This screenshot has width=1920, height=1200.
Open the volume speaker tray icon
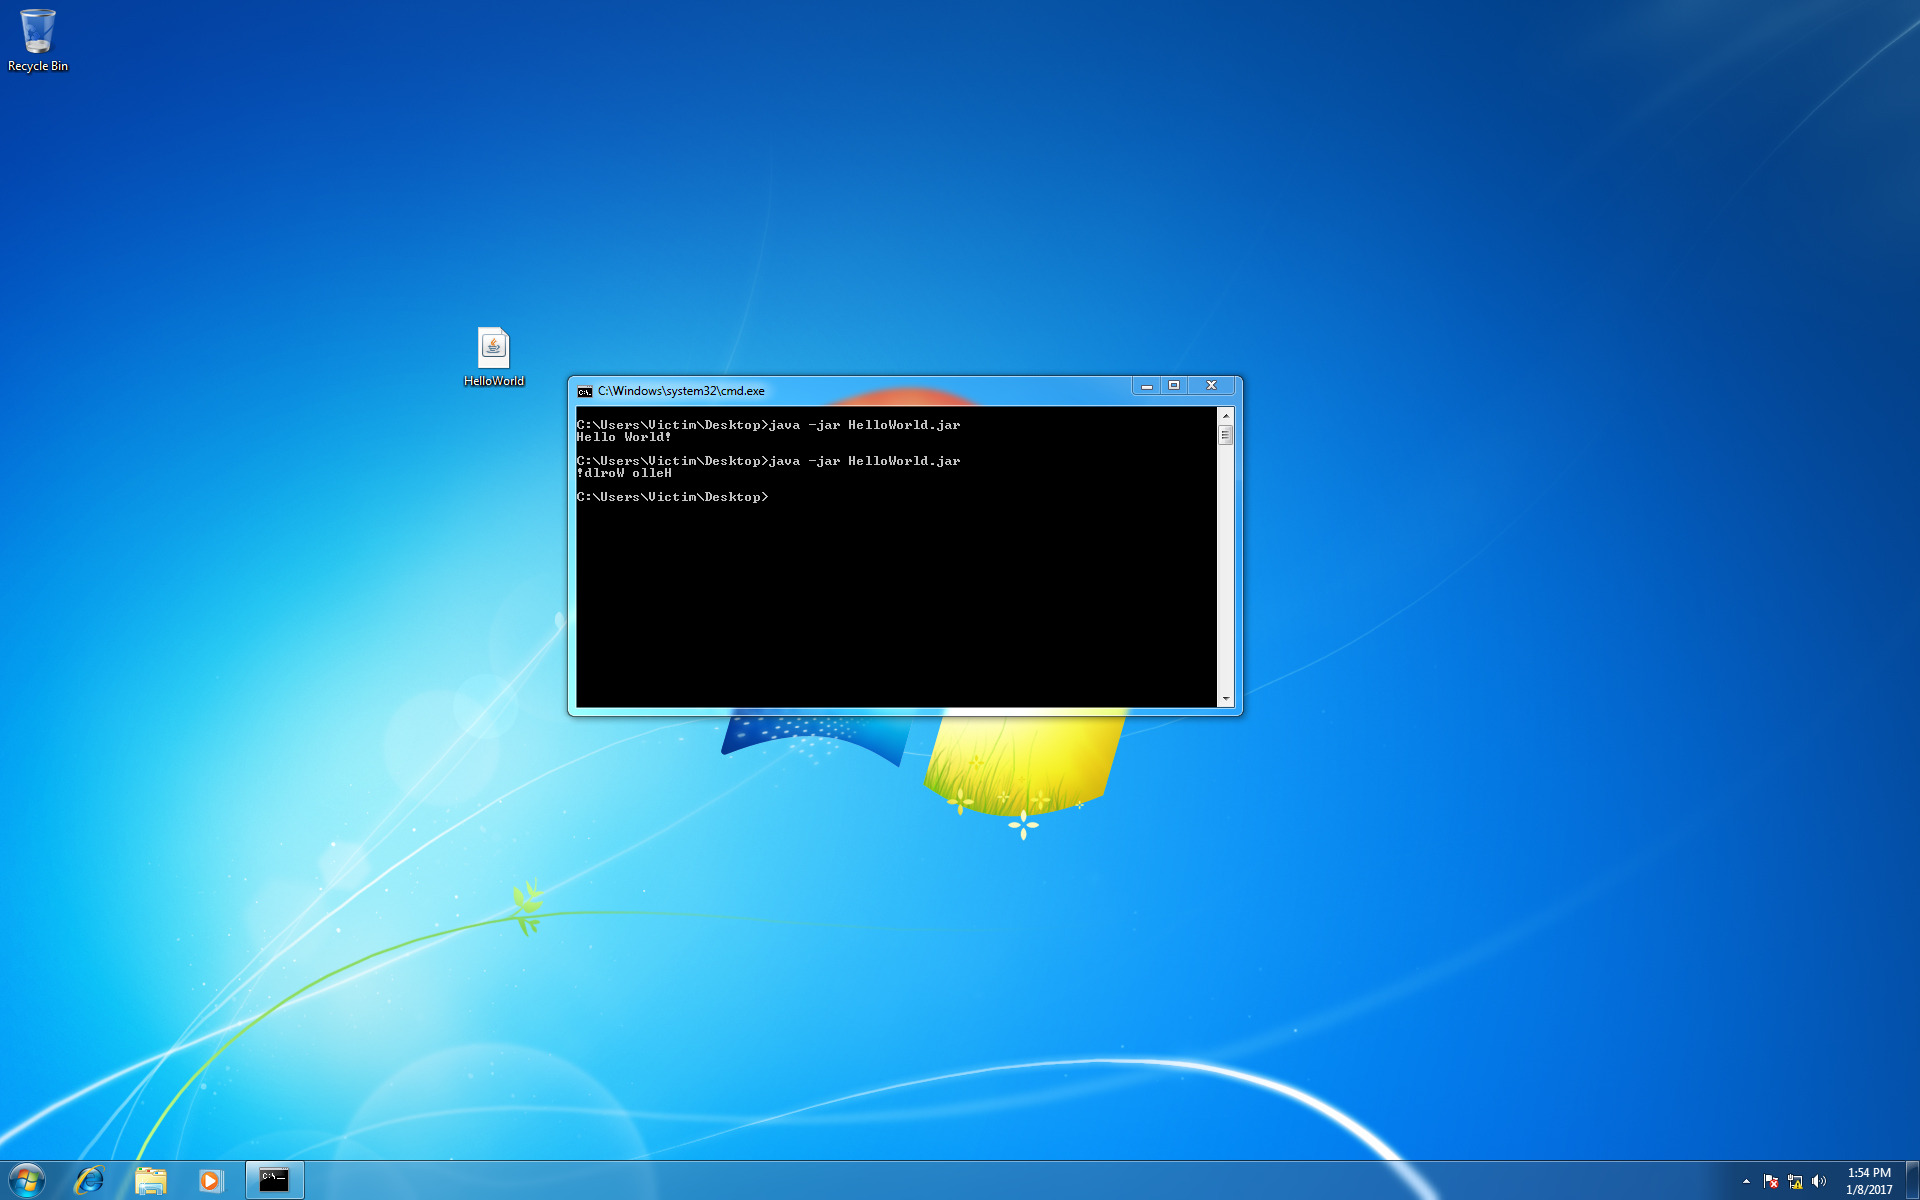click(1819, 1181)
